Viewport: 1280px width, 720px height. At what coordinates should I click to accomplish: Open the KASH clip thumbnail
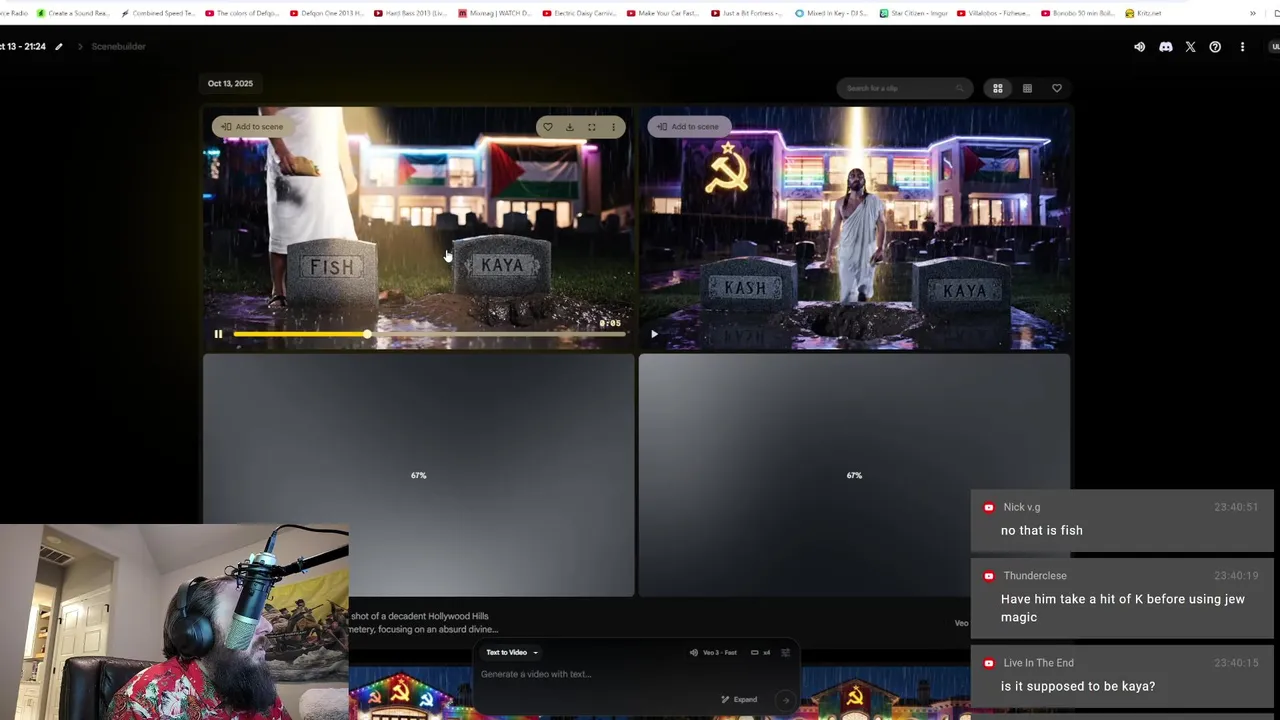pos(854,228)
